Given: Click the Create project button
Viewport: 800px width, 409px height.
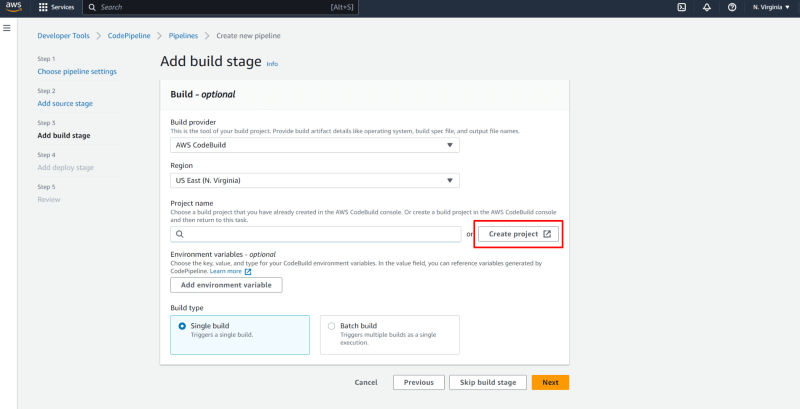Looking at the screenshot, I should pos(518,234).
